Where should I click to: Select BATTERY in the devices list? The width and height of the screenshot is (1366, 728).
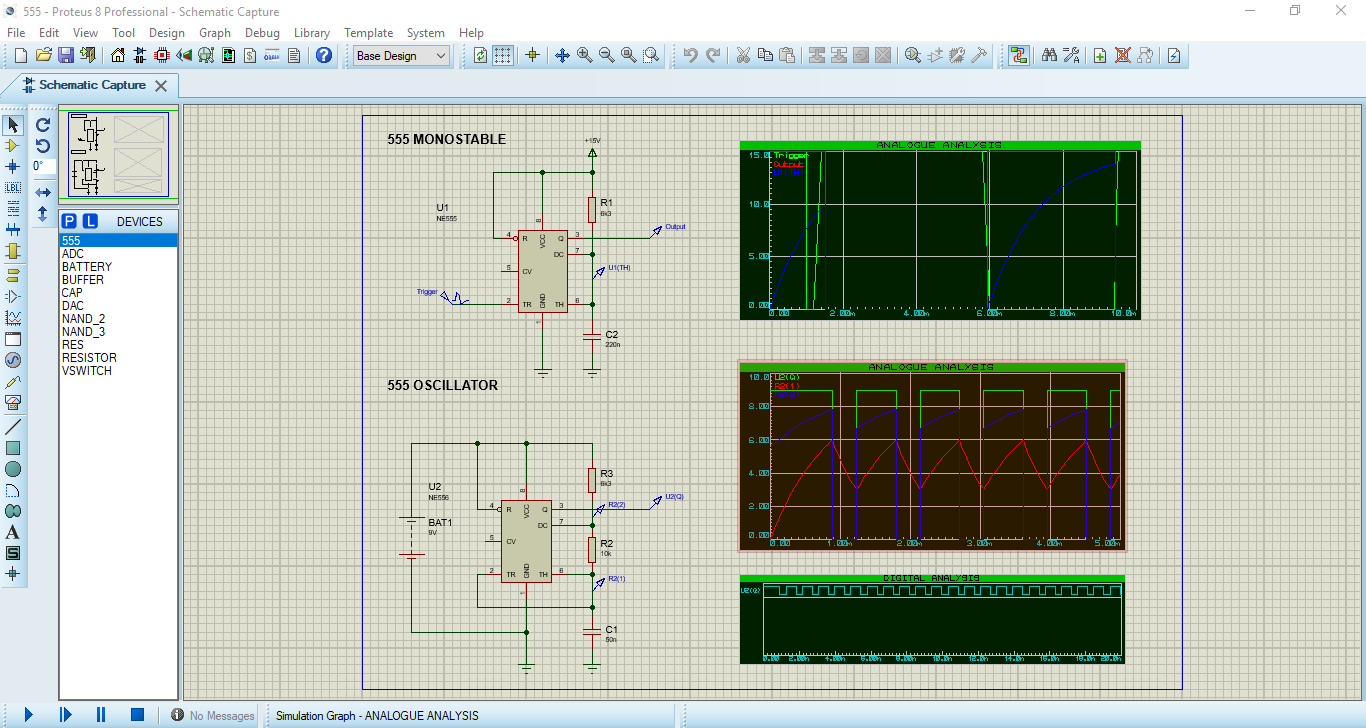[87, 267]
